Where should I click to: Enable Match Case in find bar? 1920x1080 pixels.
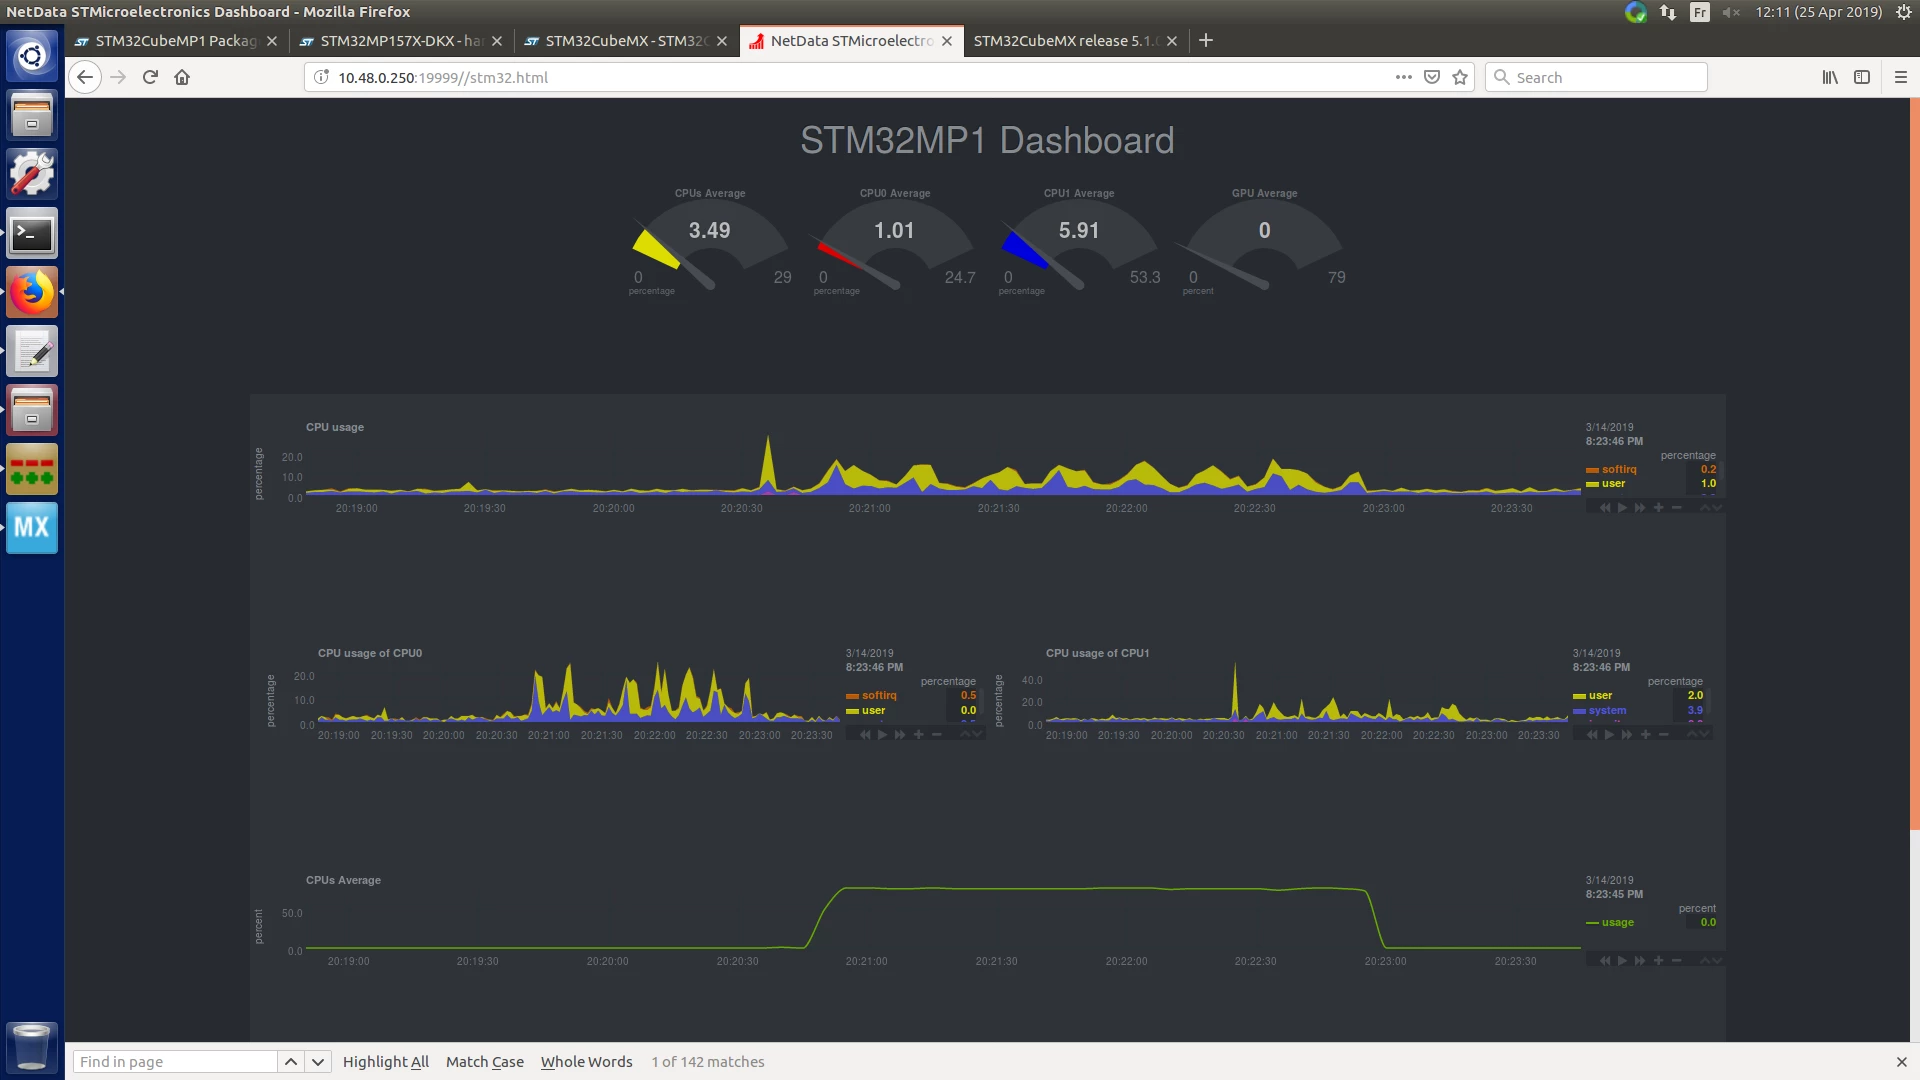point(485,1062)
